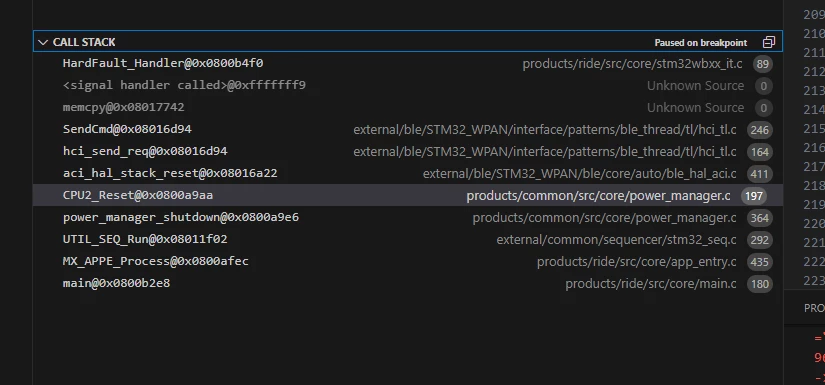Image resolution: width=825 pixels, height=385 pixels.
Task: Click line badge 411 on aci_hal_stack_reset row
Action: click(x=759, y=174)
